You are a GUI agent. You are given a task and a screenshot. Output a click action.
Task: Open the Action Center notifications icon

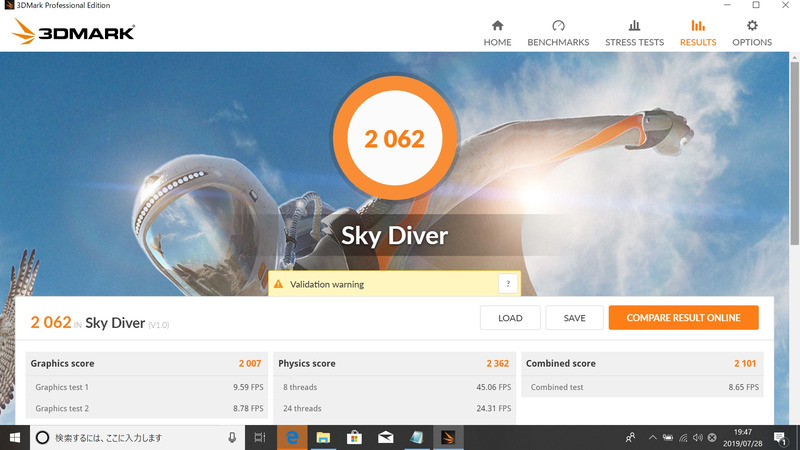click(780, 438)
